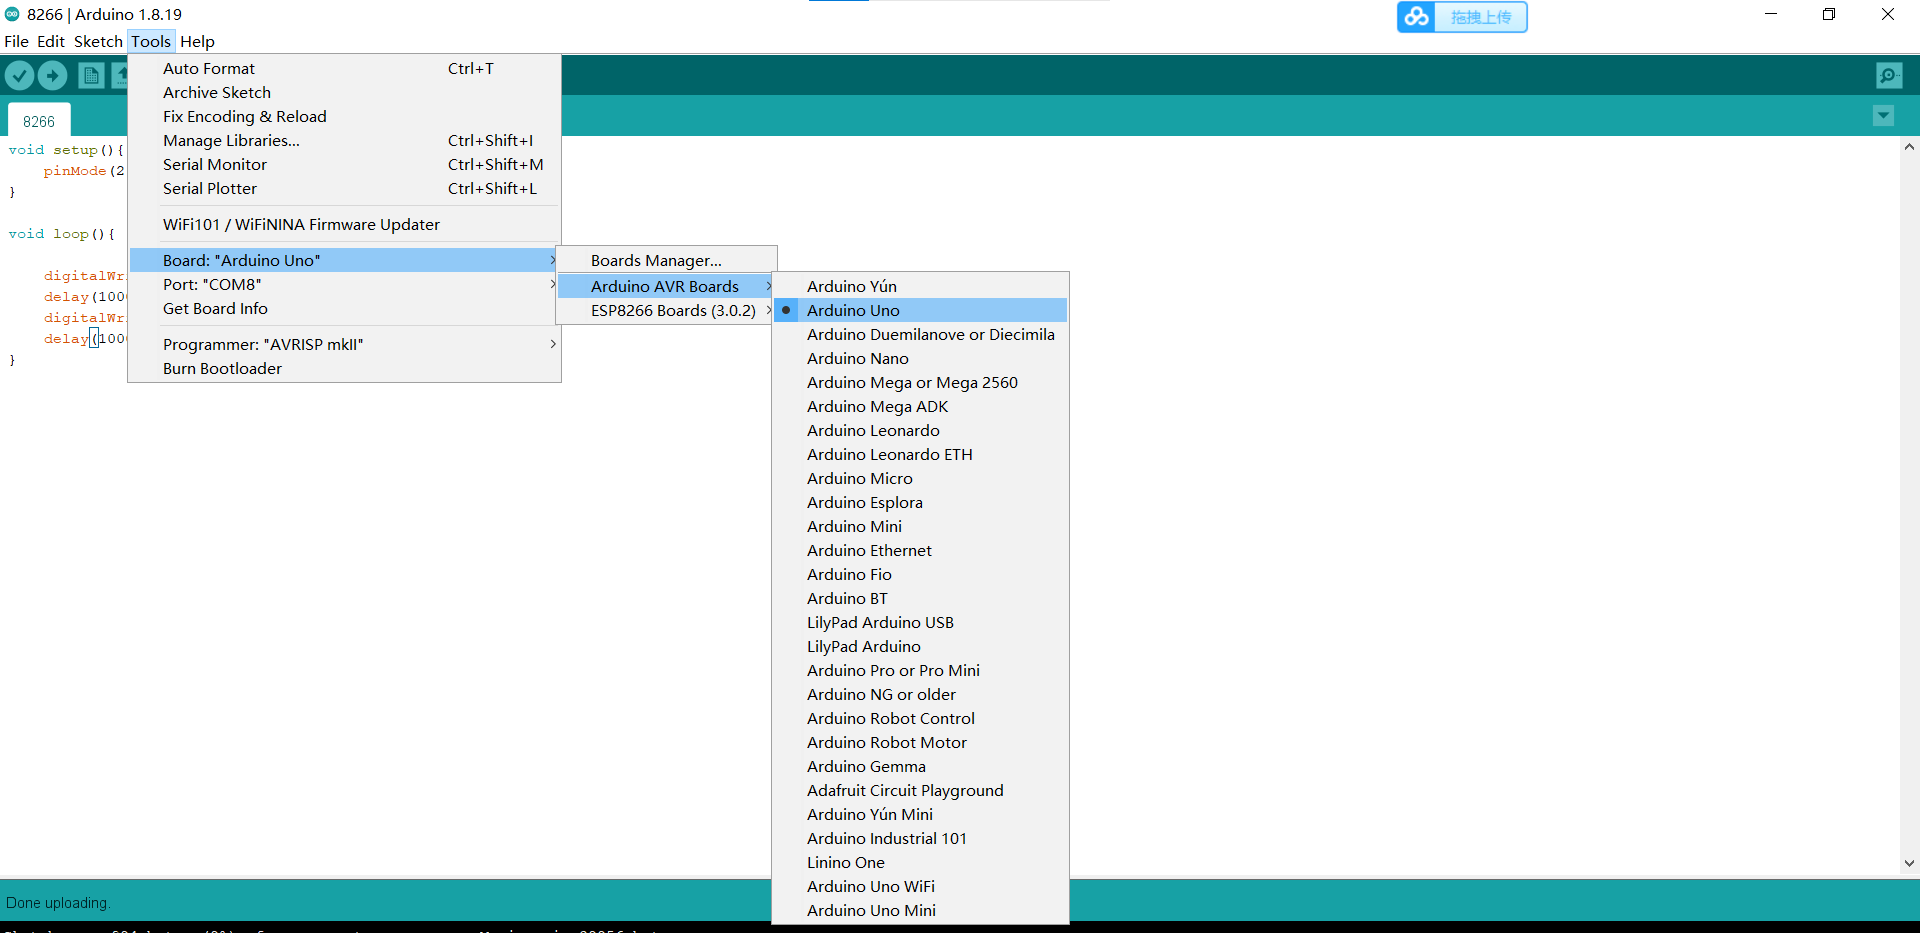The image size is (1920, 933).
Task: Click Archive Sketch
Action: pos(344,92)
